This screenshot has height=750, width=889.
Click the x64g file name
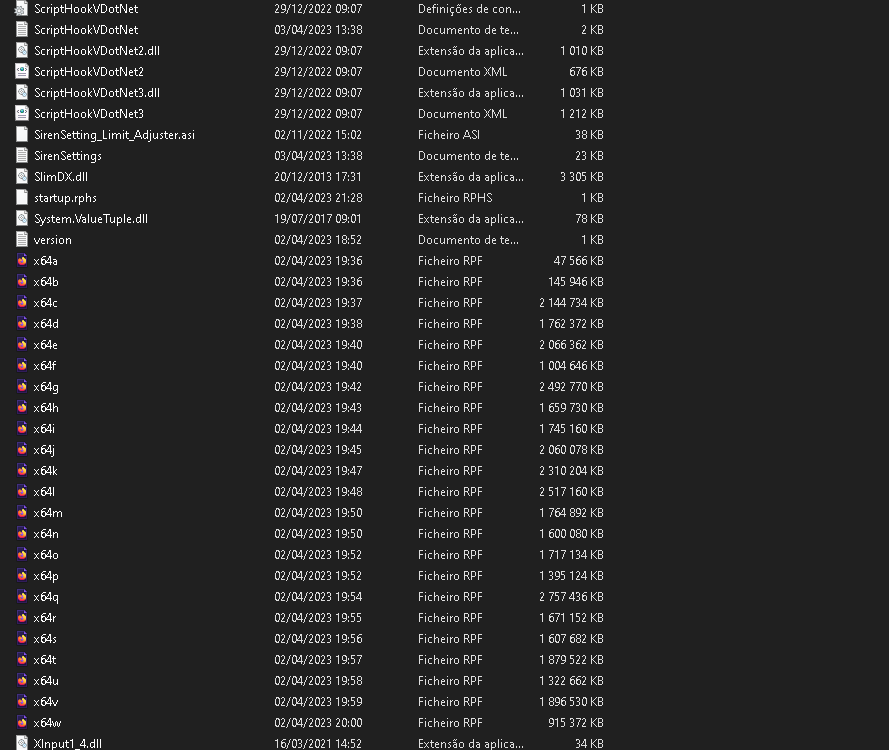point(46,387)
